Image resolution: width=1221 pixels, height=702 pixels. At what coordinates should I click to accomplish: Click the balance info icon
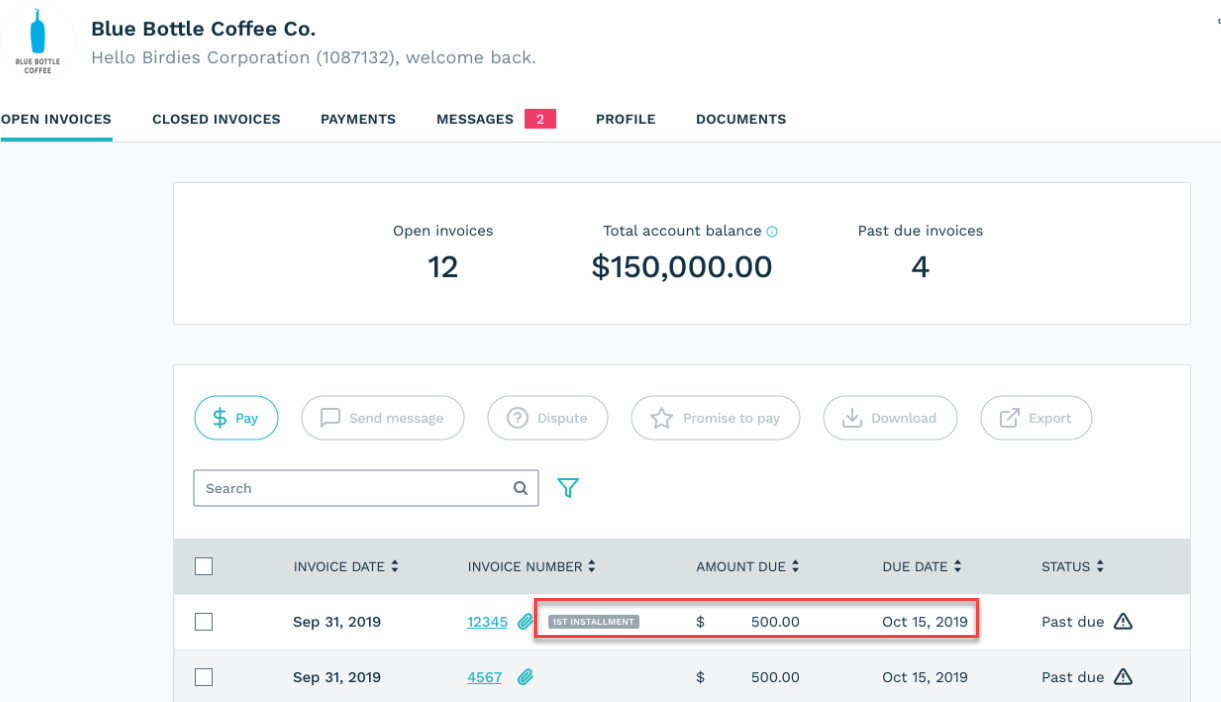coord(772,231)
